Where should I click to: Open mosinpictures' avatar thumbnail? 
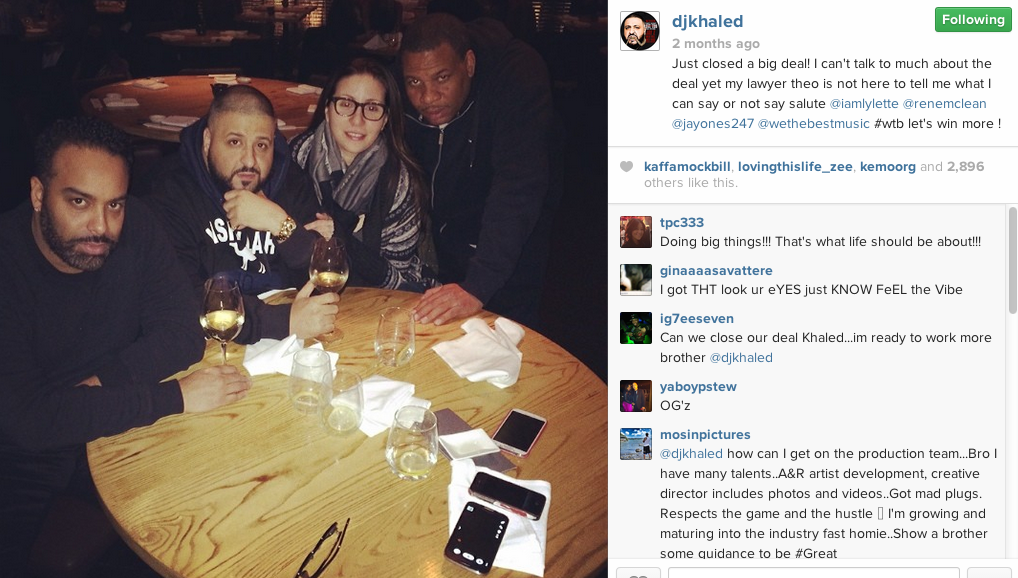pyautogui.click(x=636, y=444)
